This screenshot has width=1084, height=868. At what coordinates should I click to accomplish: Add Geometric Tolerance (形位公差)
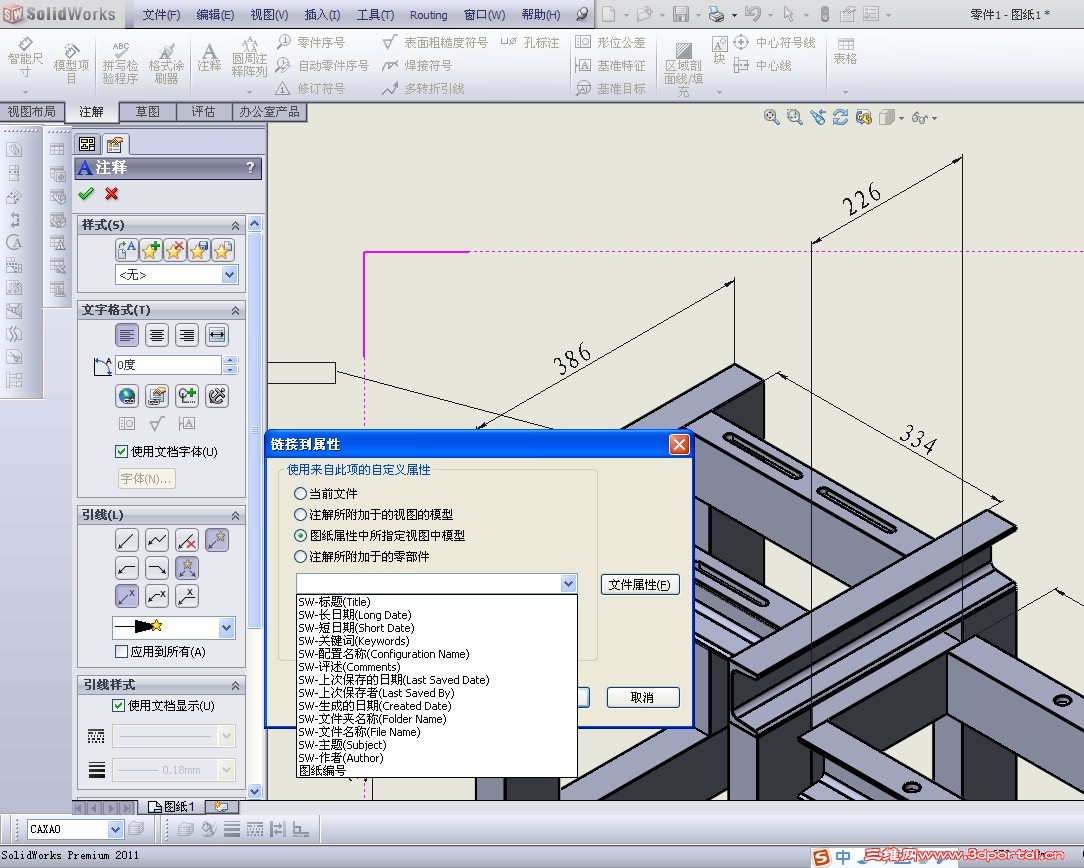[610, 42]
